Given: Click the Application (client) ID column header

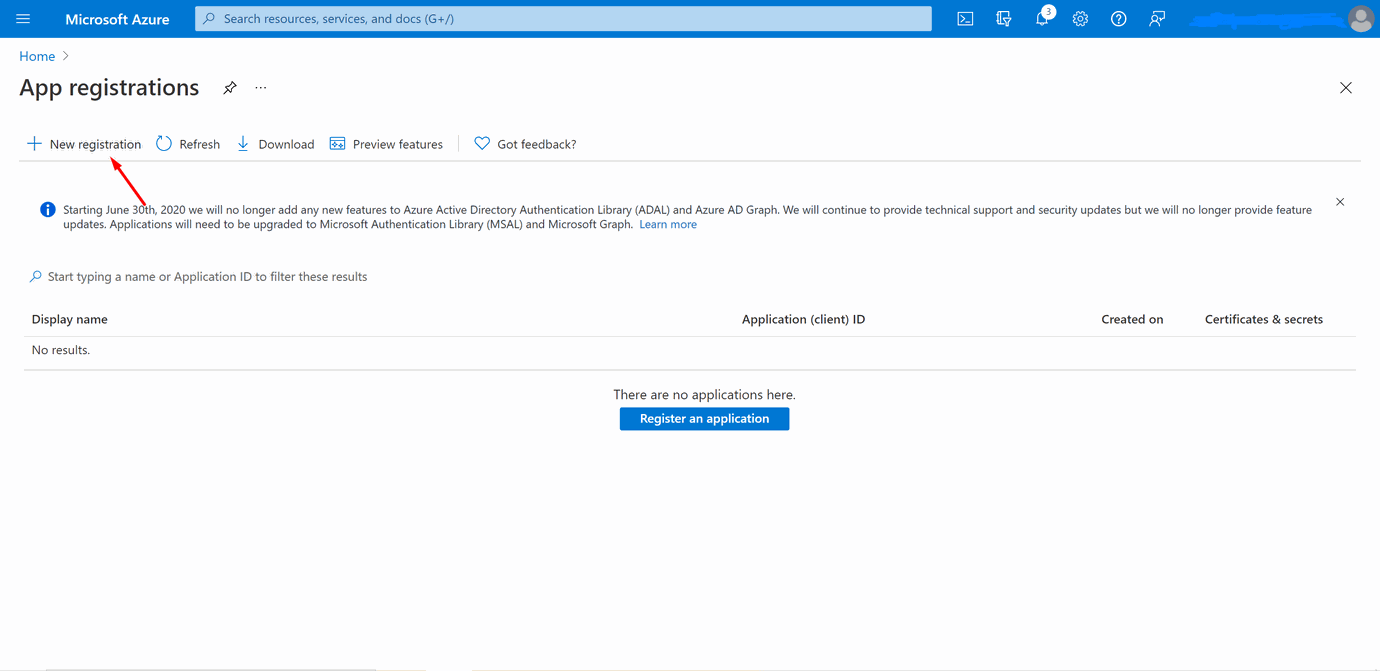Looking at the screenshot, I should click(x=803, y=320).
